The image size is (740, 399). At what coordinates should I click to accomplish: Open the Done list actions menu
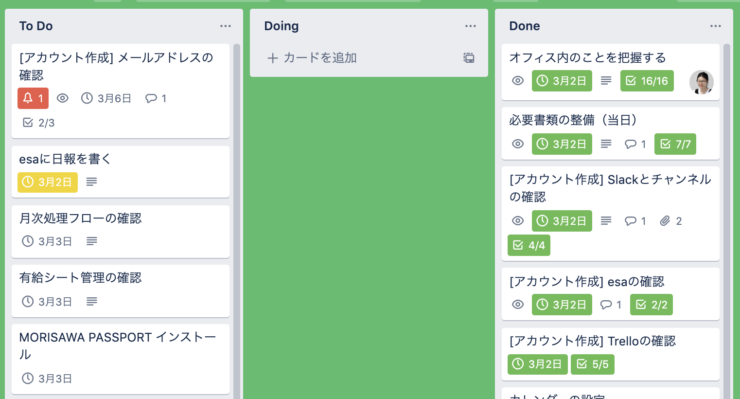click(715, 26)
